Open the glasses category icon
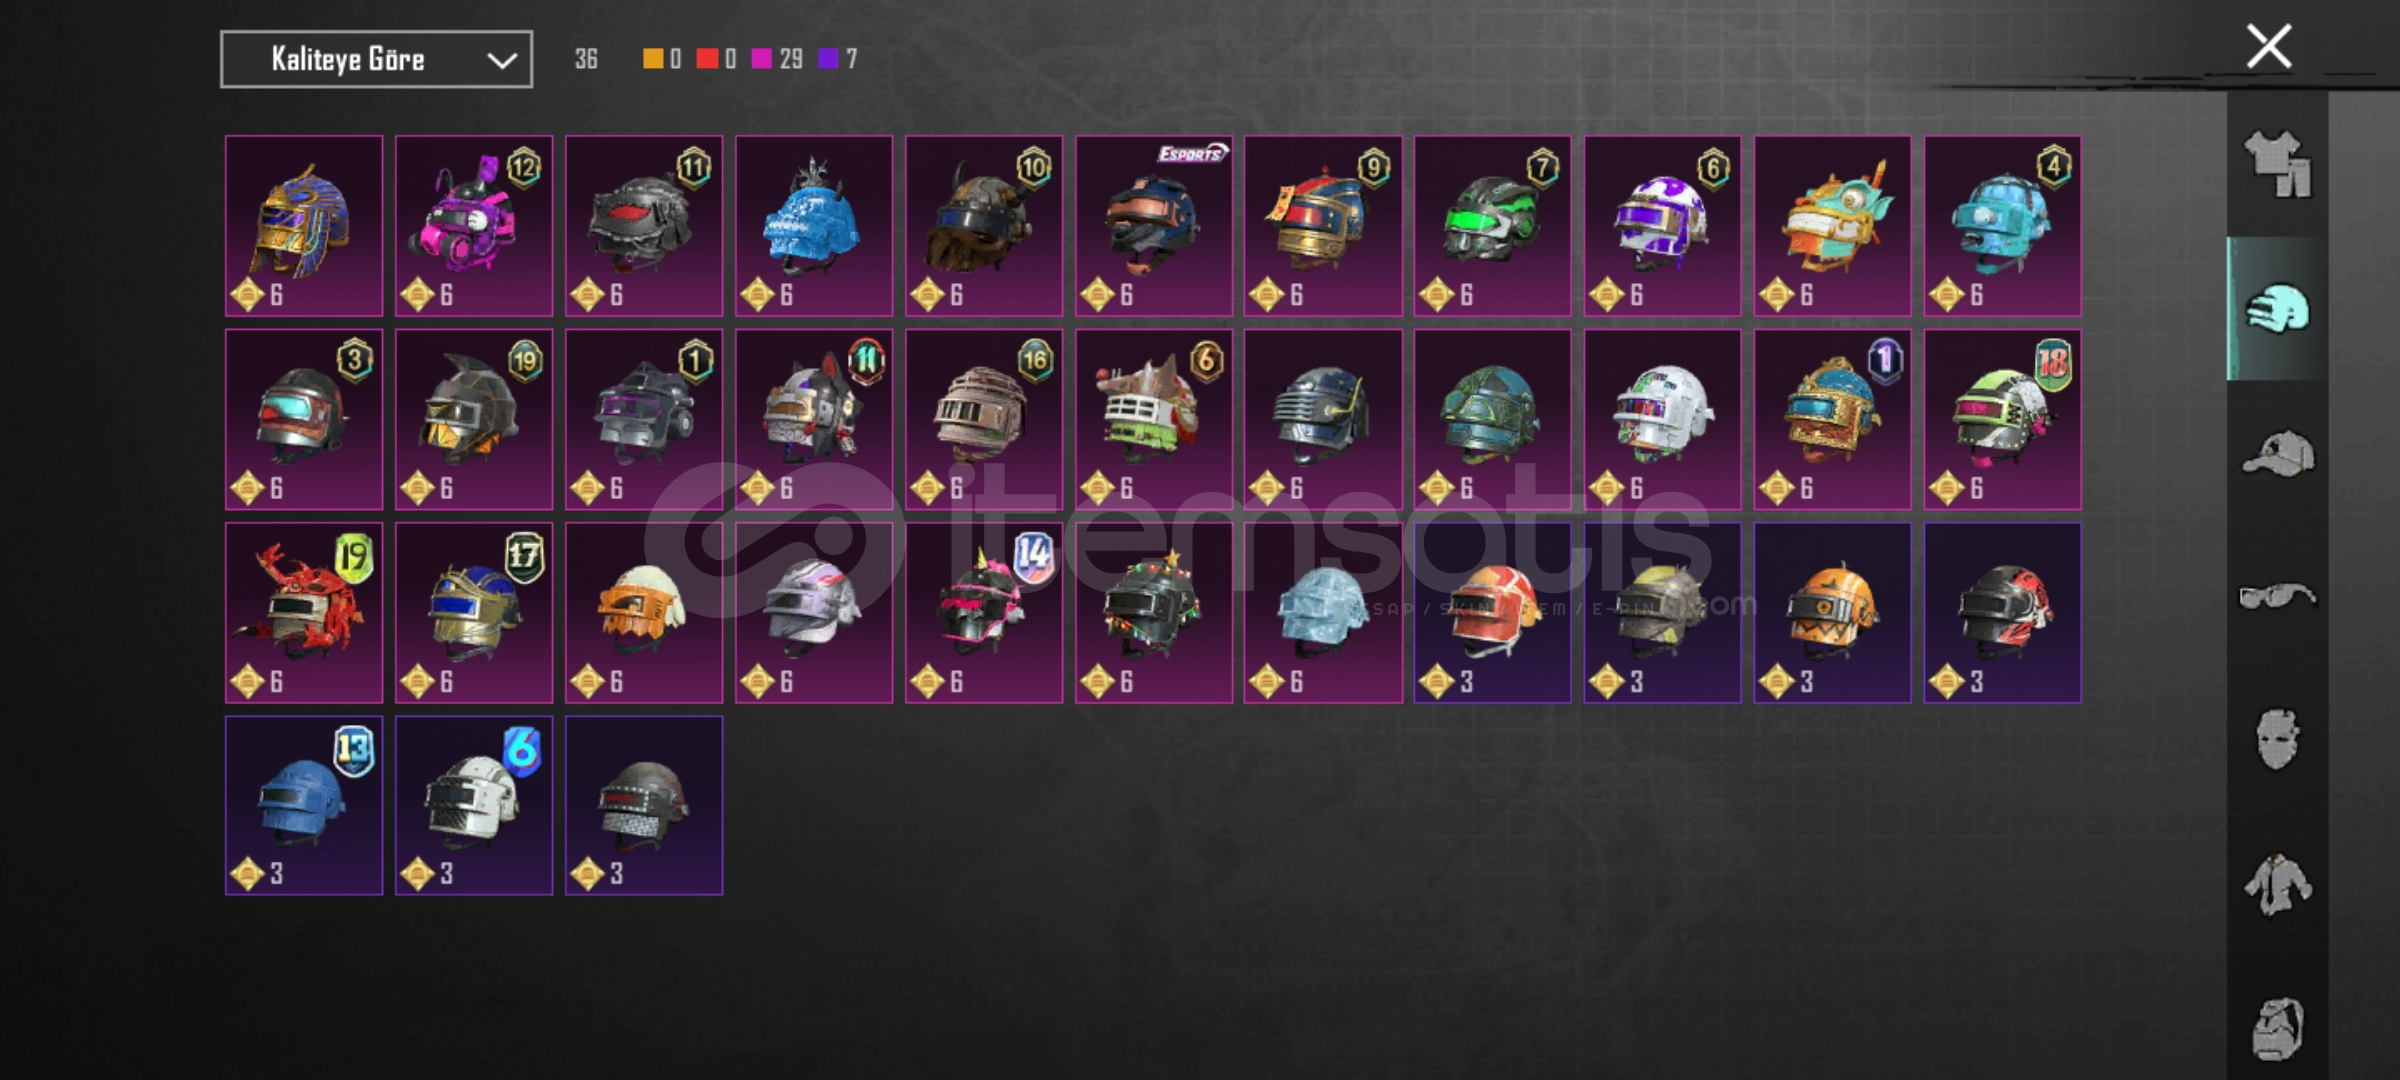The height and width of the screenshot is (1080, 2400). (2278, 596)
